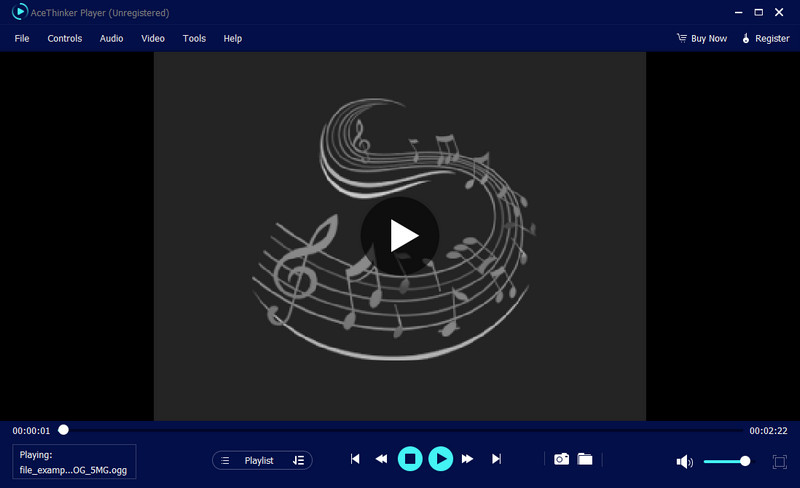Skip to the next track
The height and width of the screenshot is (488, 800).
[x=496, y=459]
